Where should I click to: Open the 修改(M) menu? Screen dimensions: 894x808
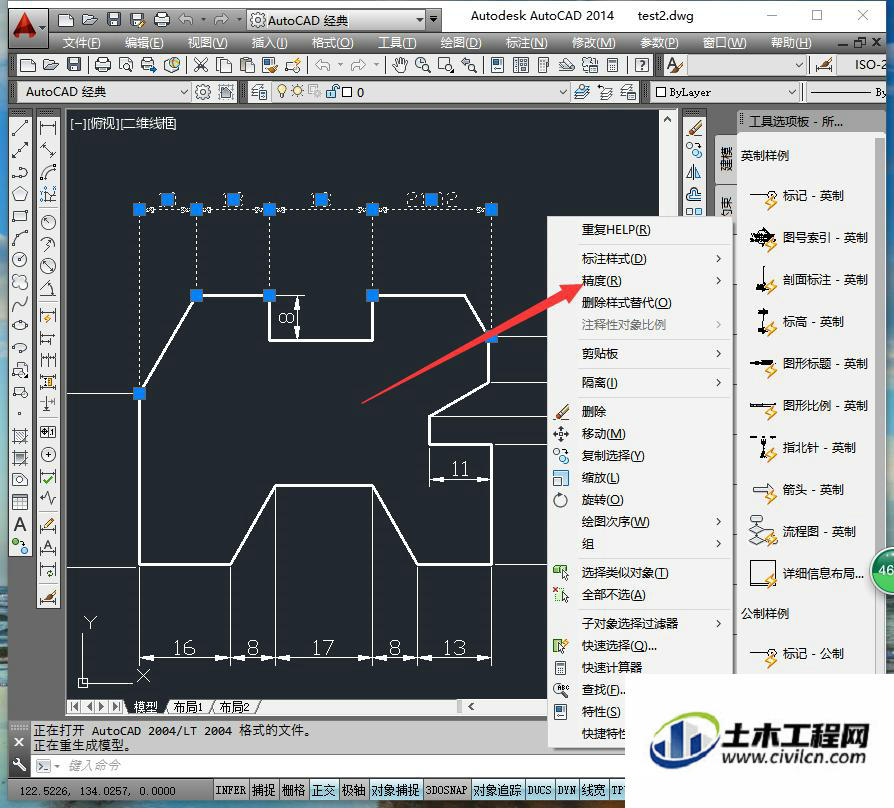[594, 43]
